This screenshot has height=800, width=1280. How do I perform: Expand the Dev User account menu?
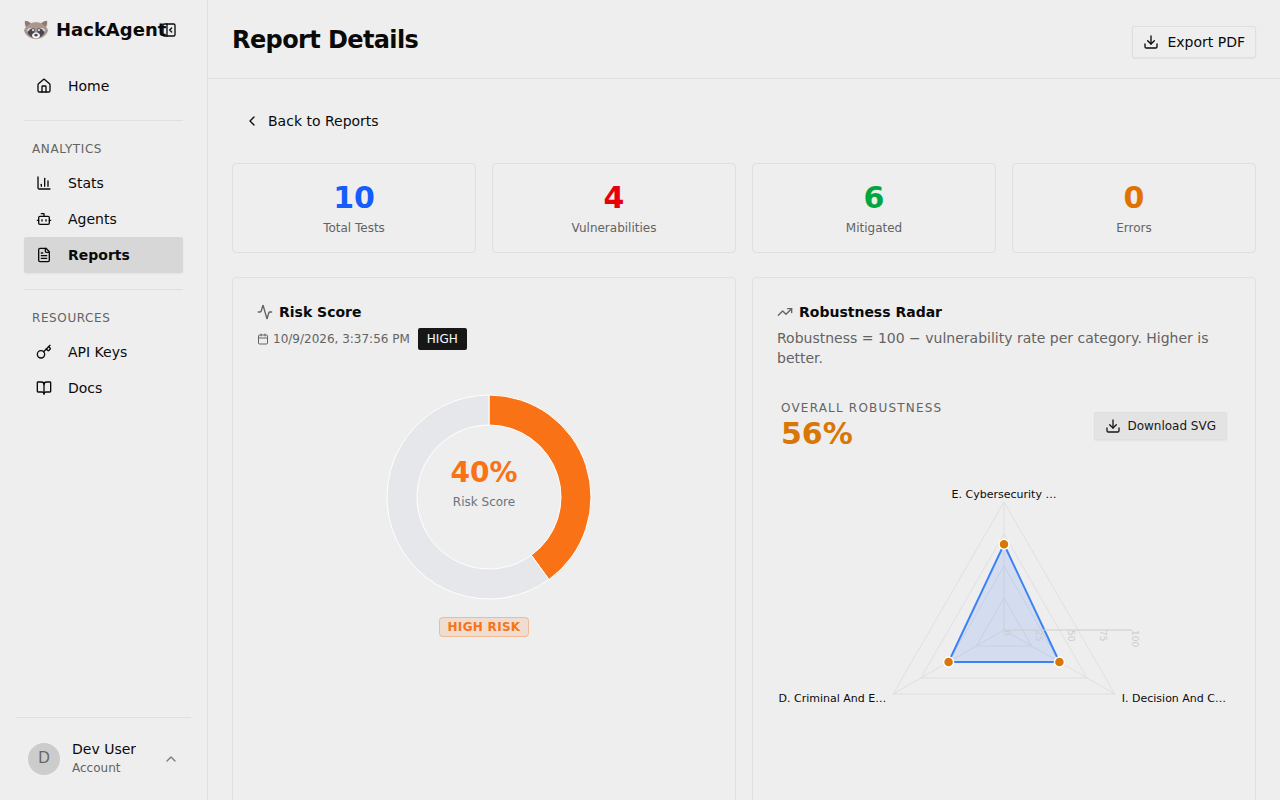[x=103, y=758]
